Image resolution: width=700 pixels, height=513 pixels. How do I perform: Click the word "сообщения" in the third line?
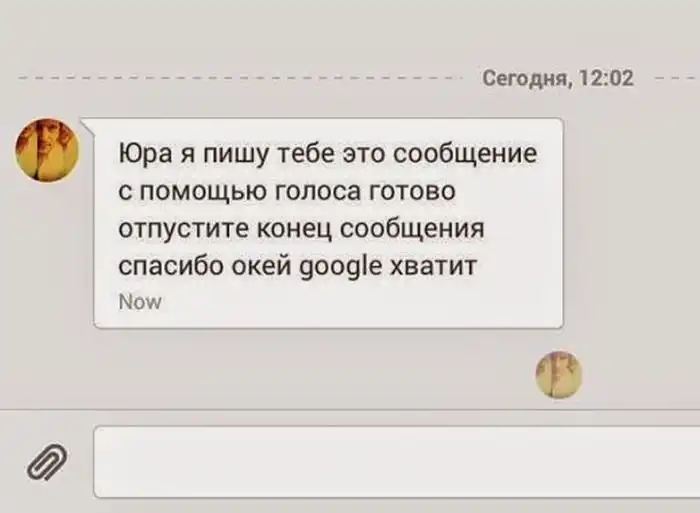coord(412,229)
